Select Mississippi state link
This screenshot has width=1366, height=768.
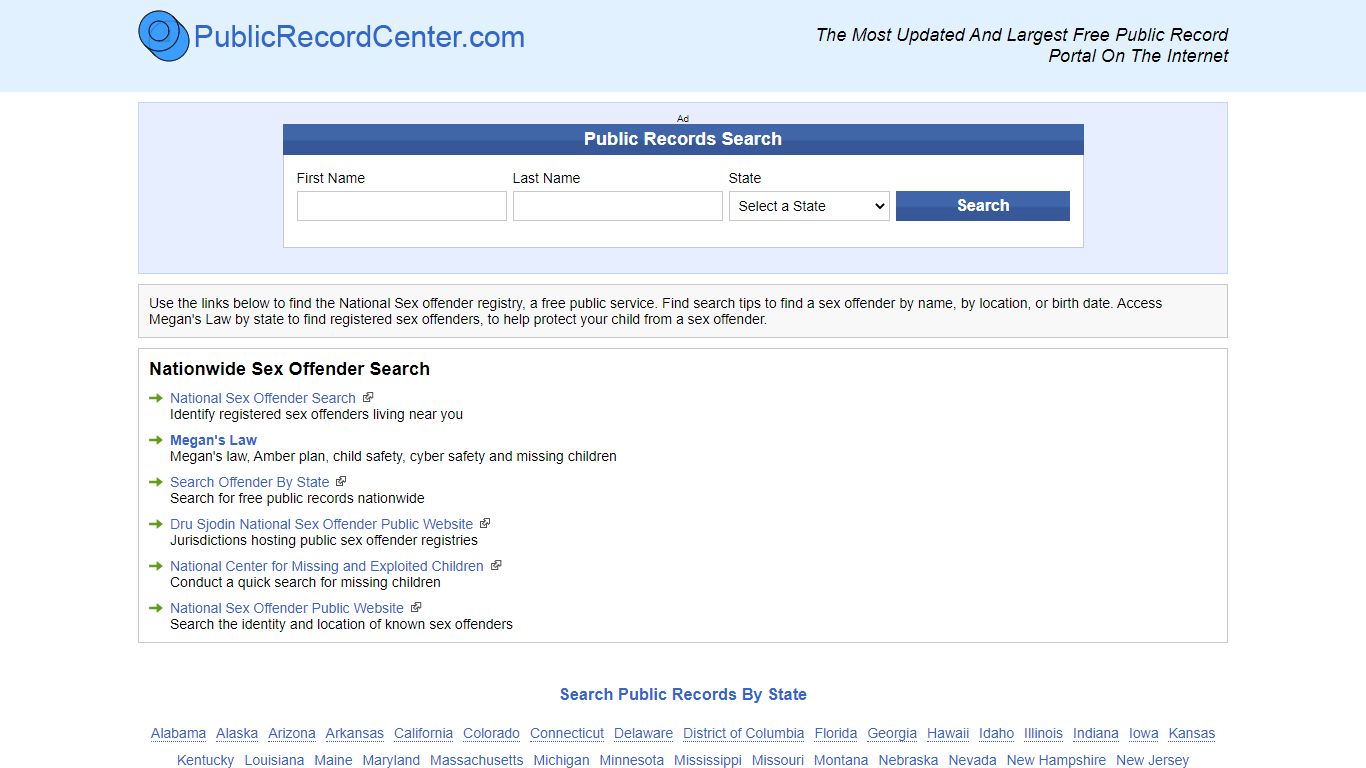(x=708, y=760)
